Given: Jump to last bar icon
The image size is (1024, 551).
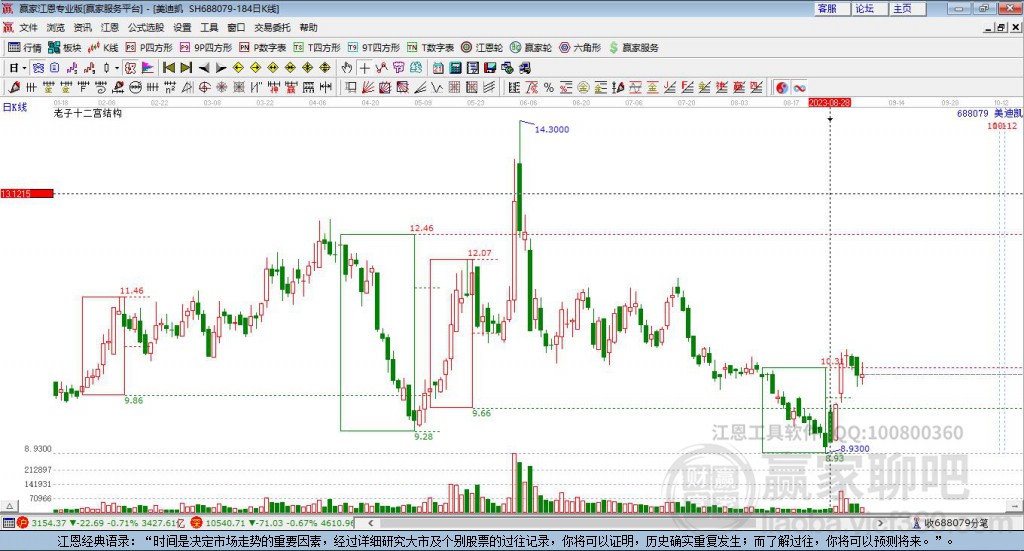Looking at the screenshot, I should (x=186, y=68).
